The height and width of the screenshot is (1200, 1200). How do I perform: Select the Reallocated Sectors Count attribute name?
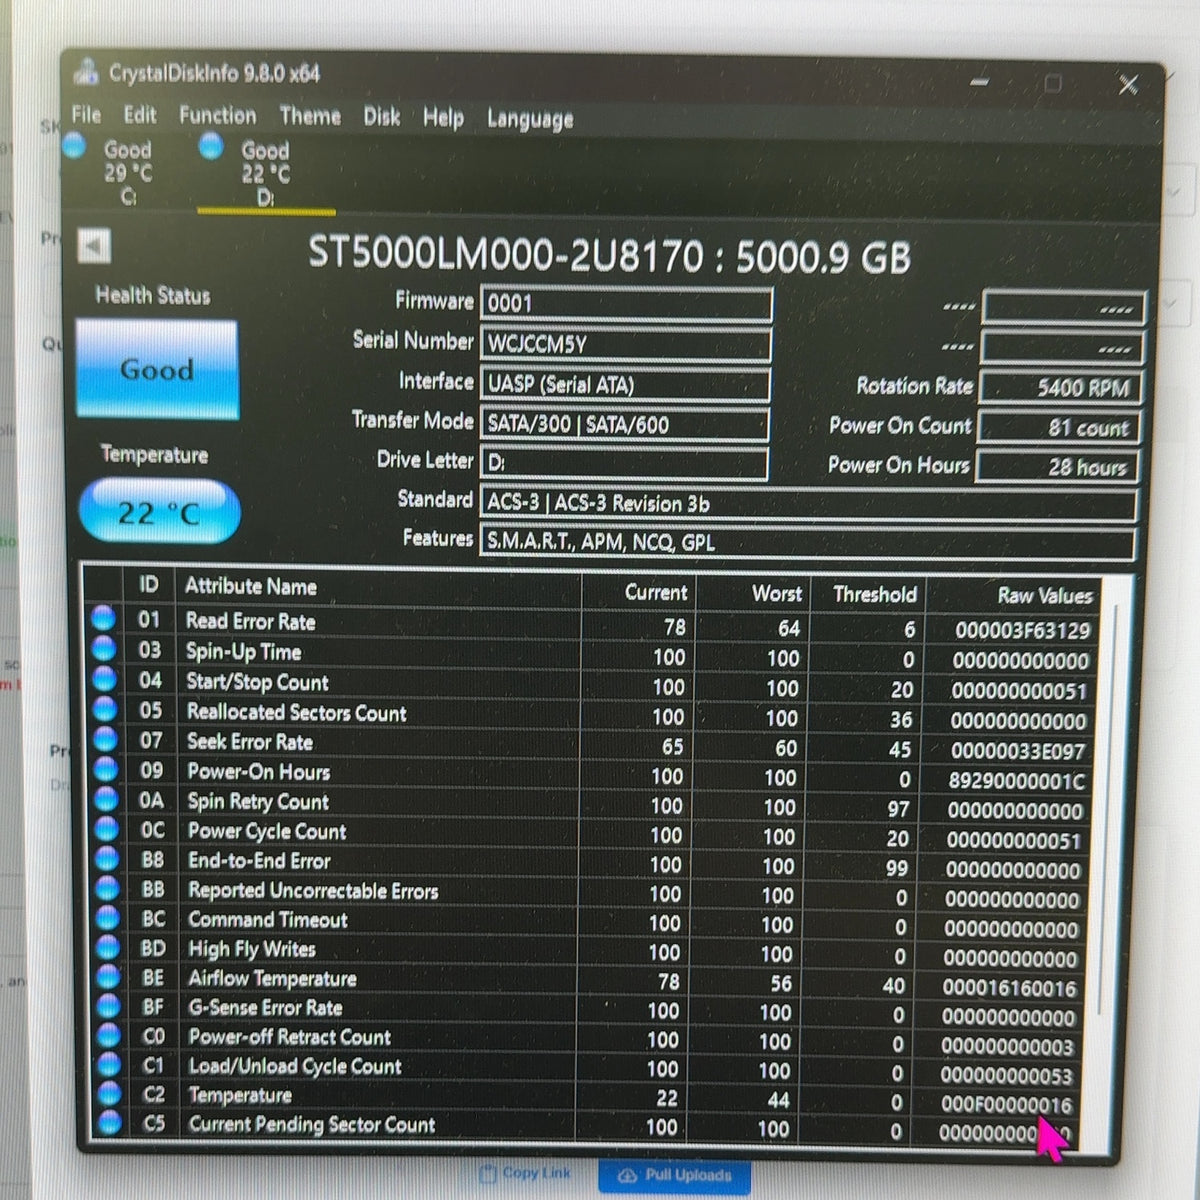[x=297, y=713]
